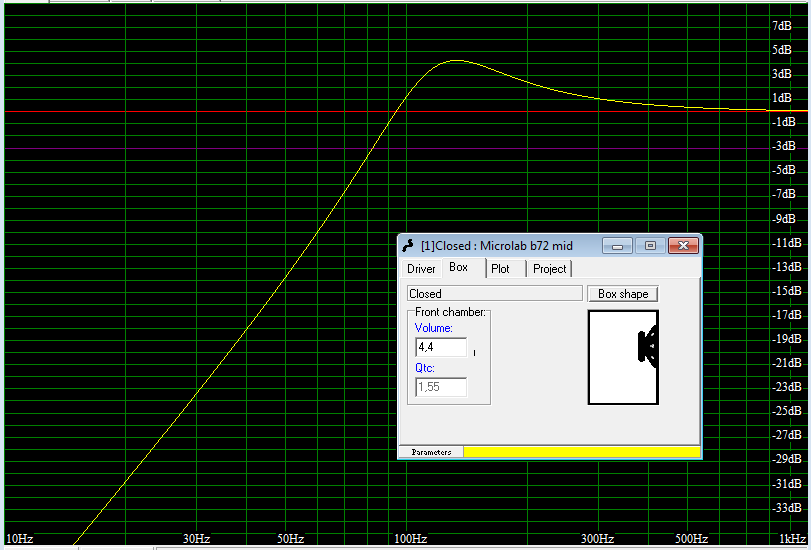This screenshot has height=550, width=811.
Task: Click the yellow plot color bar
Action: 580,453
